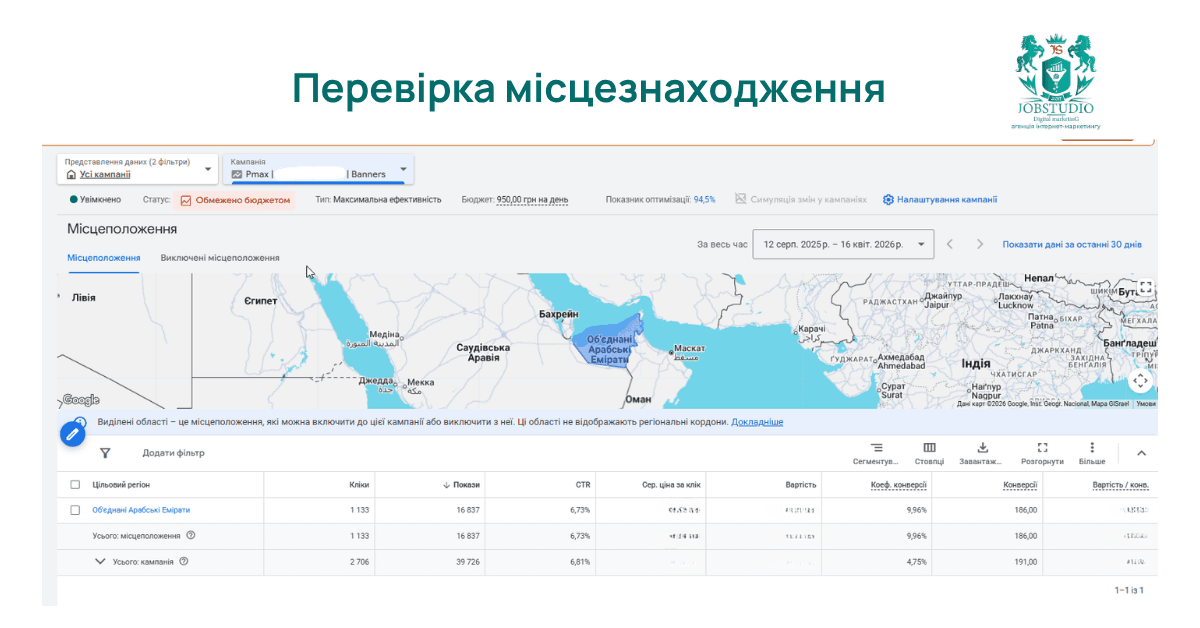Click highlighted Об'єднані Арабські Емірати map region

point(606,344)
